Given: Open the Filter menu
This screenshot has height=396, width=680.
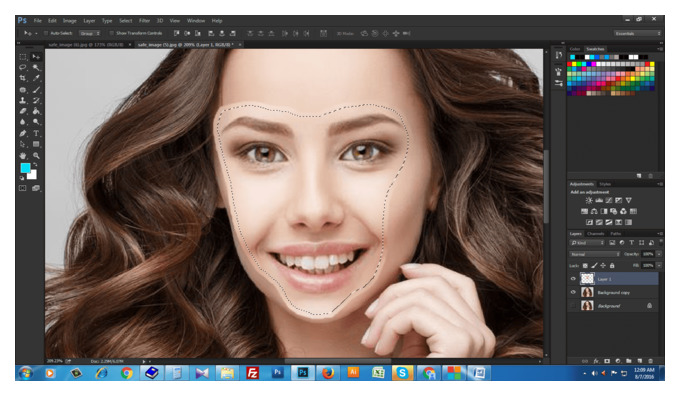Looking at the screenshot, I should [144, 20].
